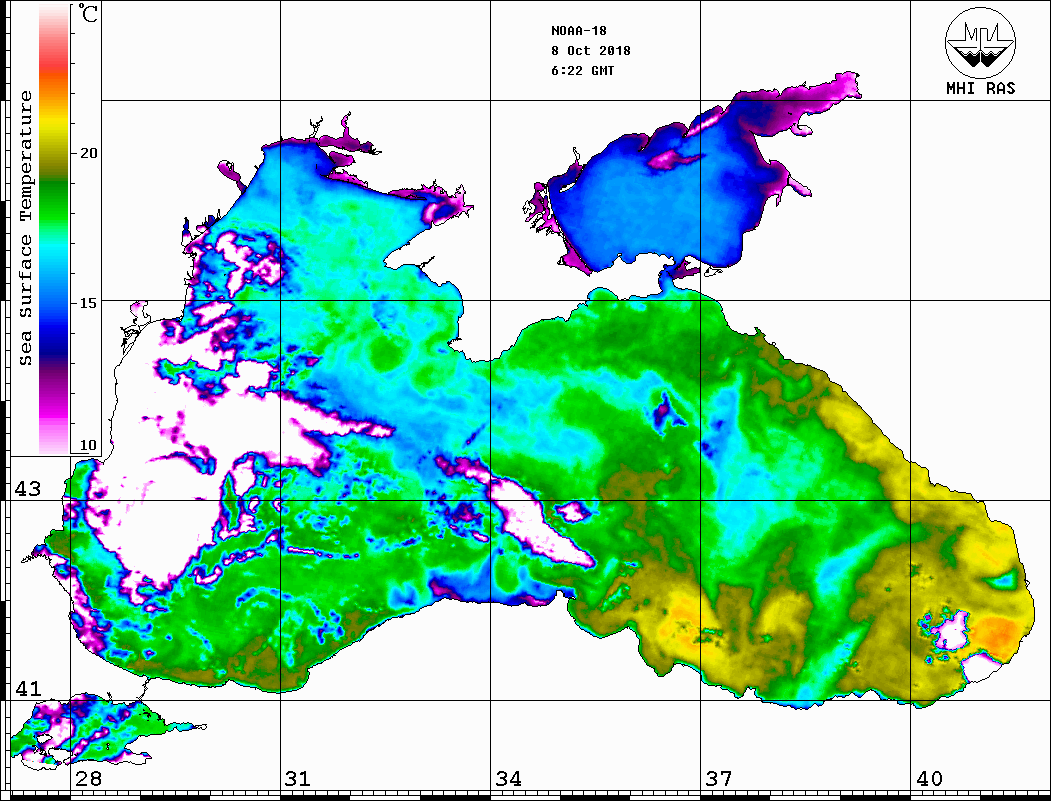Viewport: 1051px width, 801px height.
Task: Click the MHI RAS caption text
Action: [x=981, y=88]
